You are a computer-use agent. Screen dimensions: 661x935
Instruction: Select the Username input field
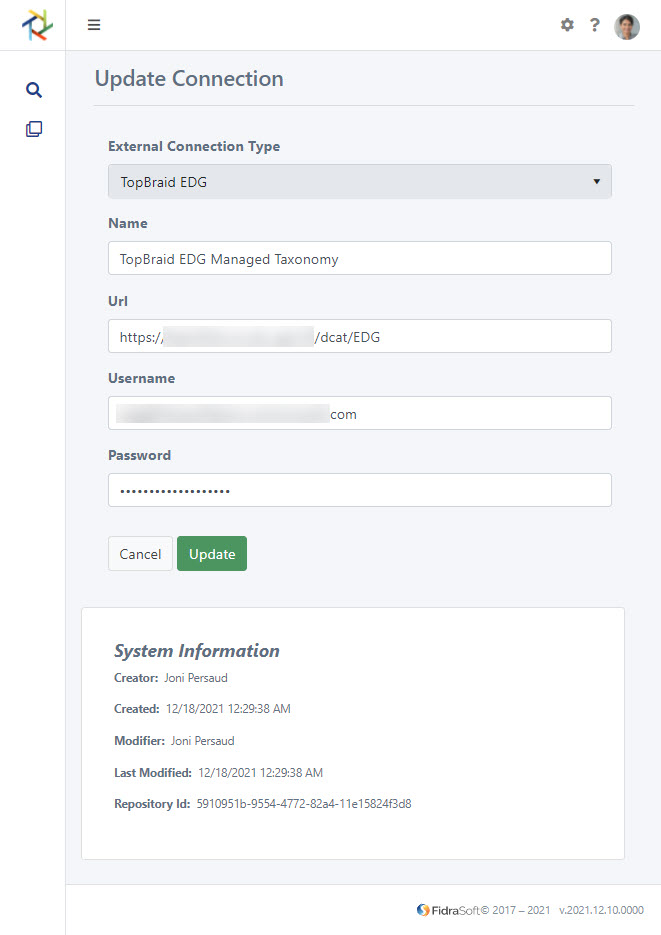[359, 413]
